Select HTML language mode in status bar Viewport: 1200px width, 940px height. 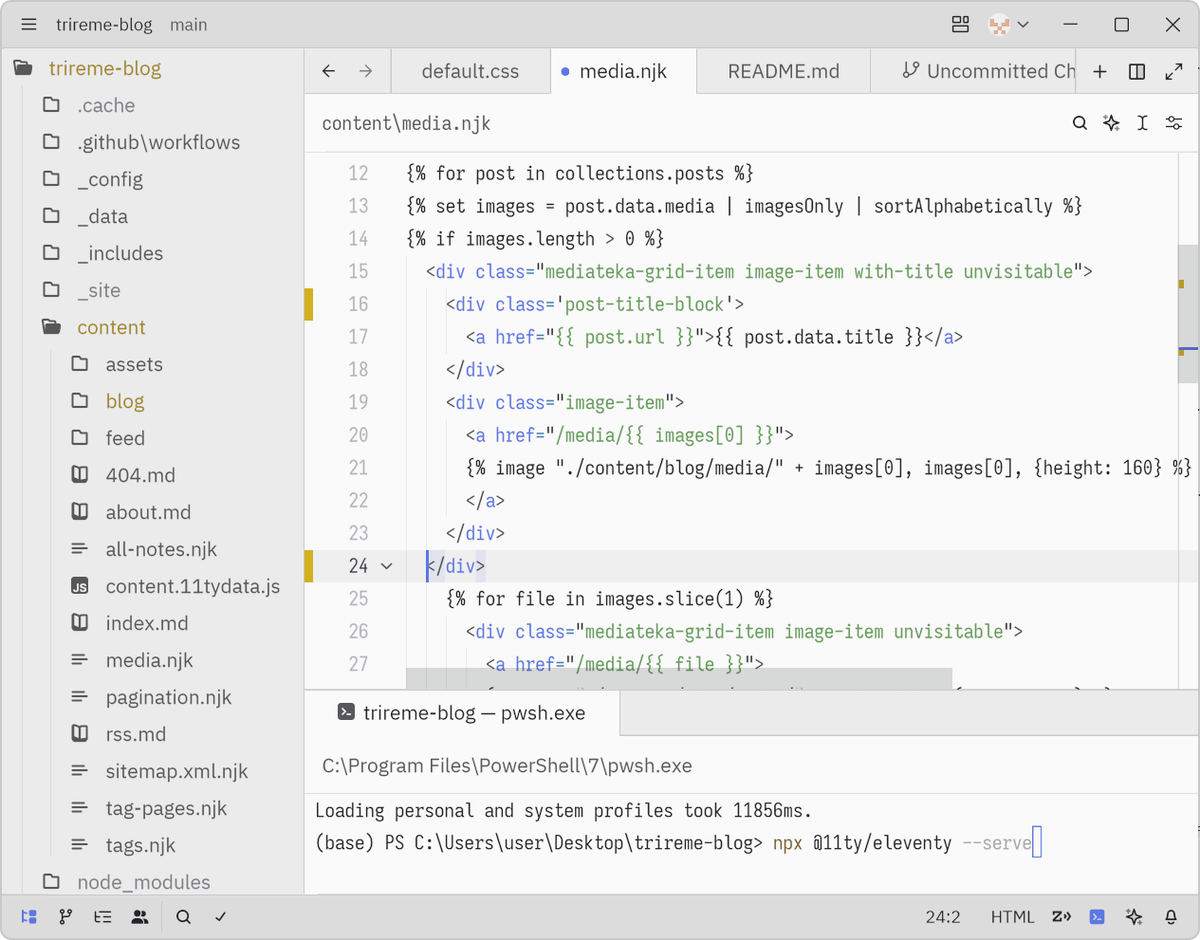[1012, 916]
